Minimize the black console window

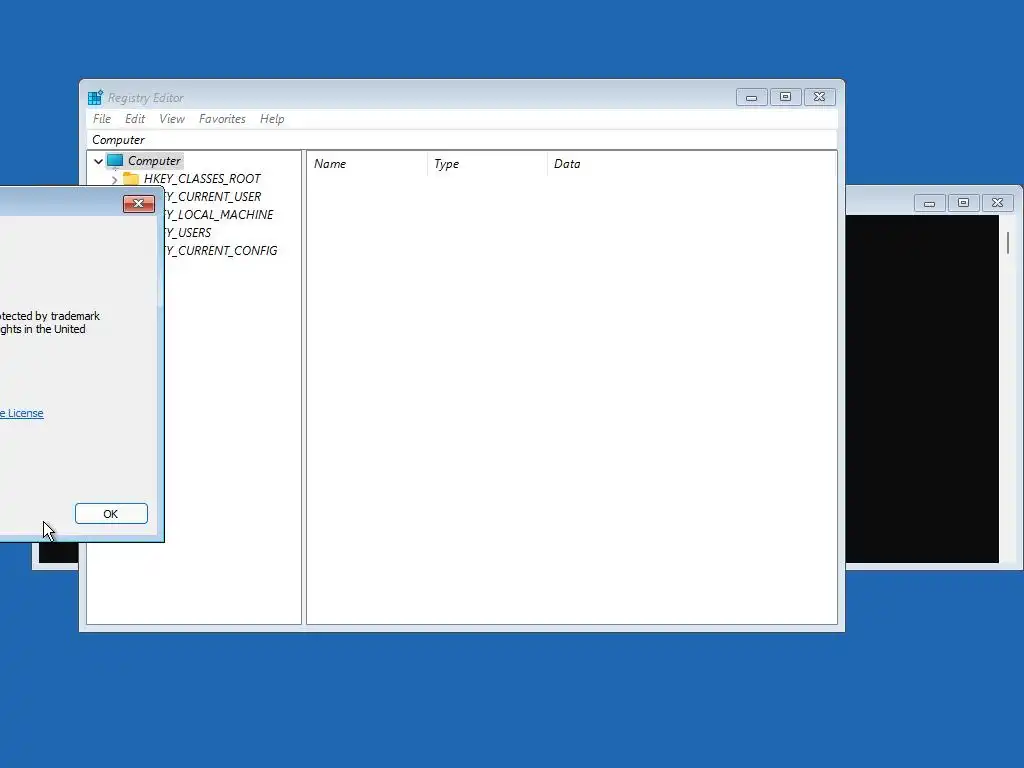(929, 203)
